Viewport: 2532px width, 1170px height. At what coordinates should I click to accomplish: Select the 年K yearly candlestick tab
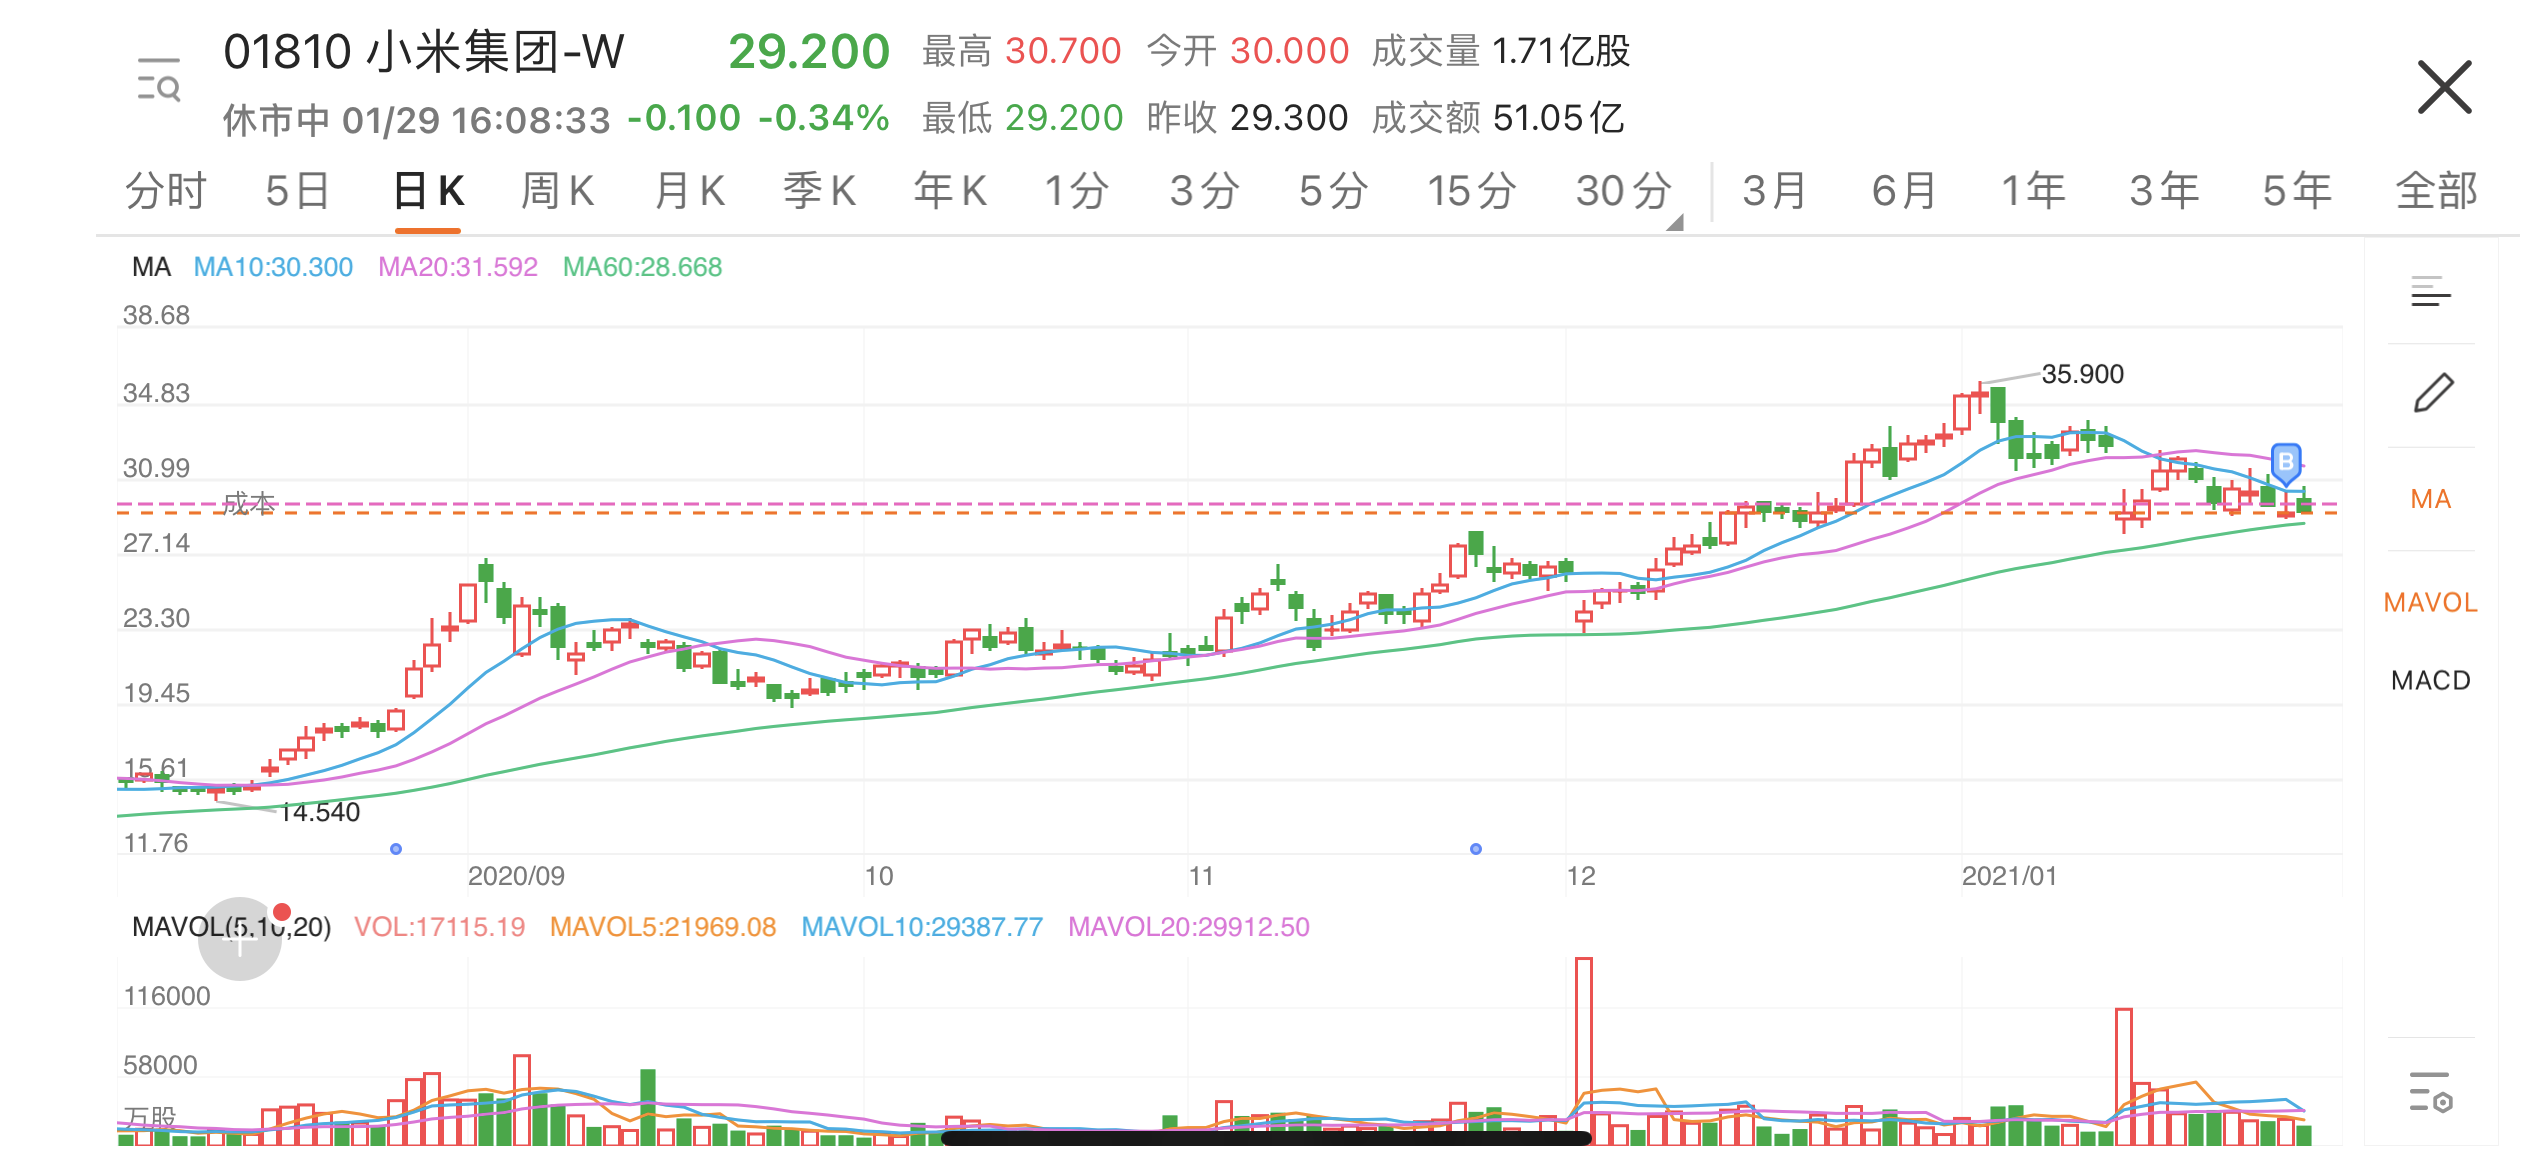pos(950,190)
